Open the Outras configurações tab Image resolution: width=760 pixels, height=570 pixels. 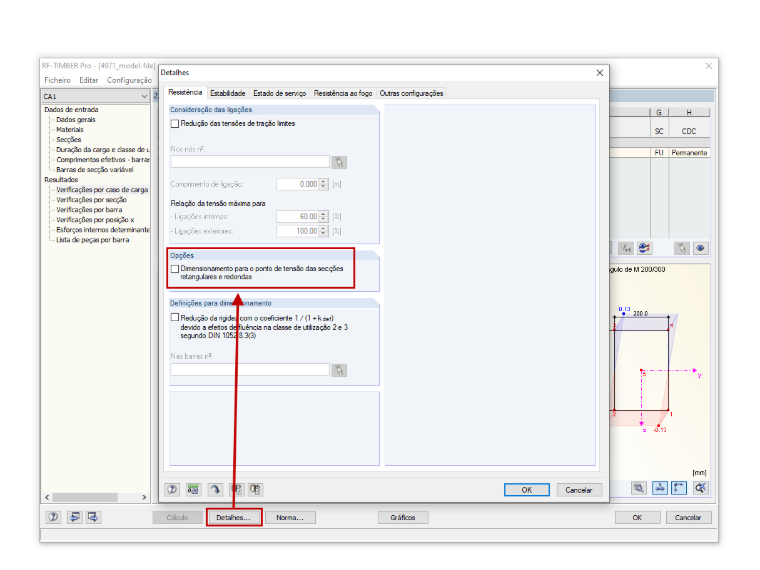coord(411,93)
